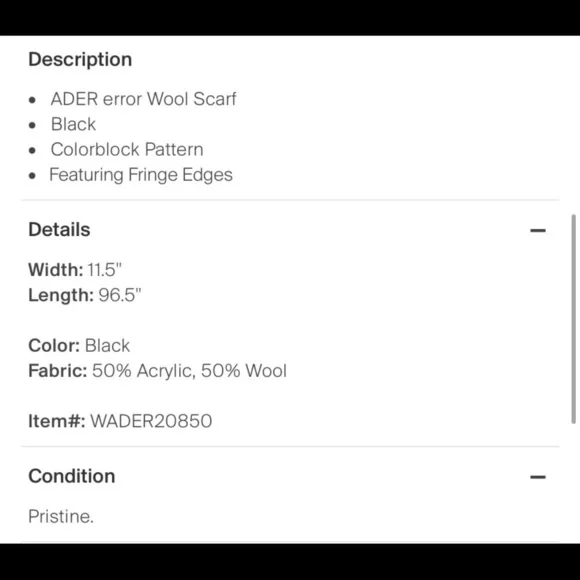
Task: Click the Color: Black detail line
Action: pos(79,345)
